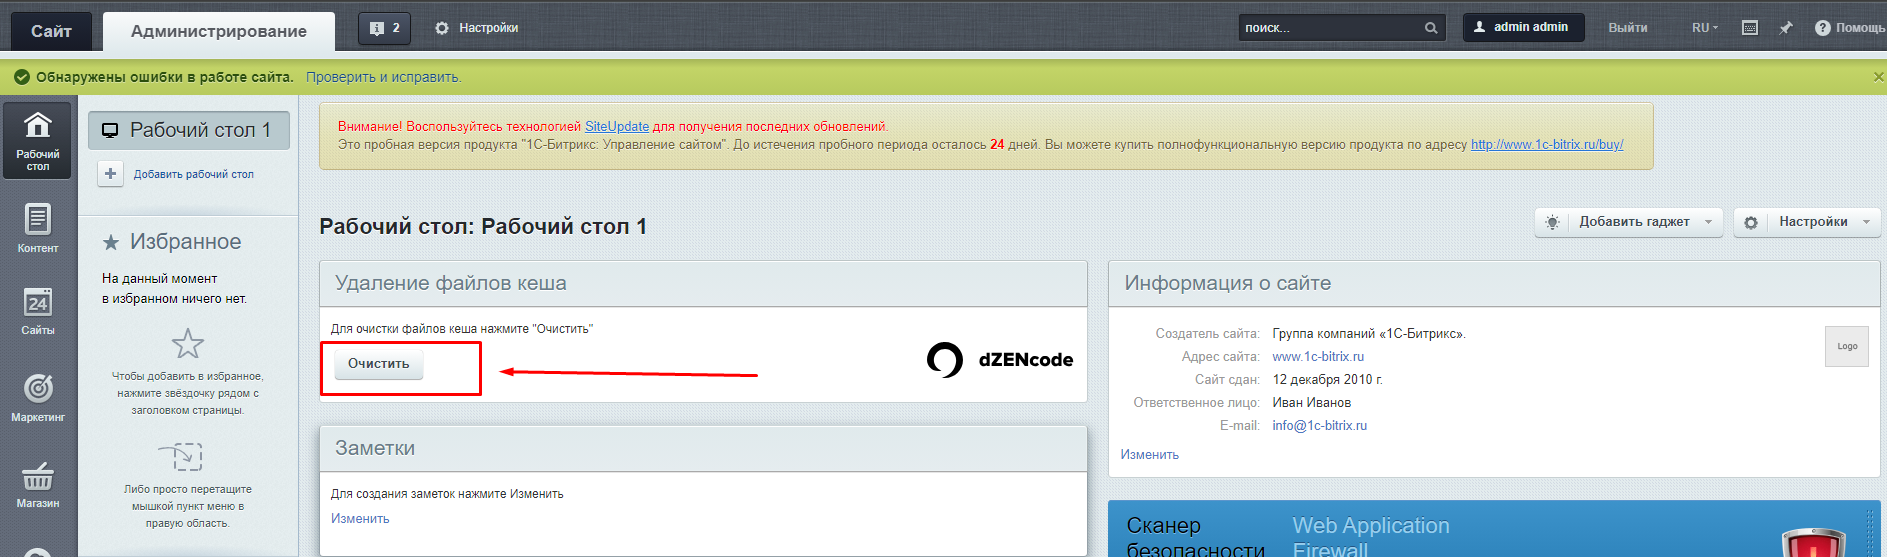Click the Иван Иванов responsible person text
Viewport: 1887px width, 557px height.
pyautogui.click(x=1311, y=402)
